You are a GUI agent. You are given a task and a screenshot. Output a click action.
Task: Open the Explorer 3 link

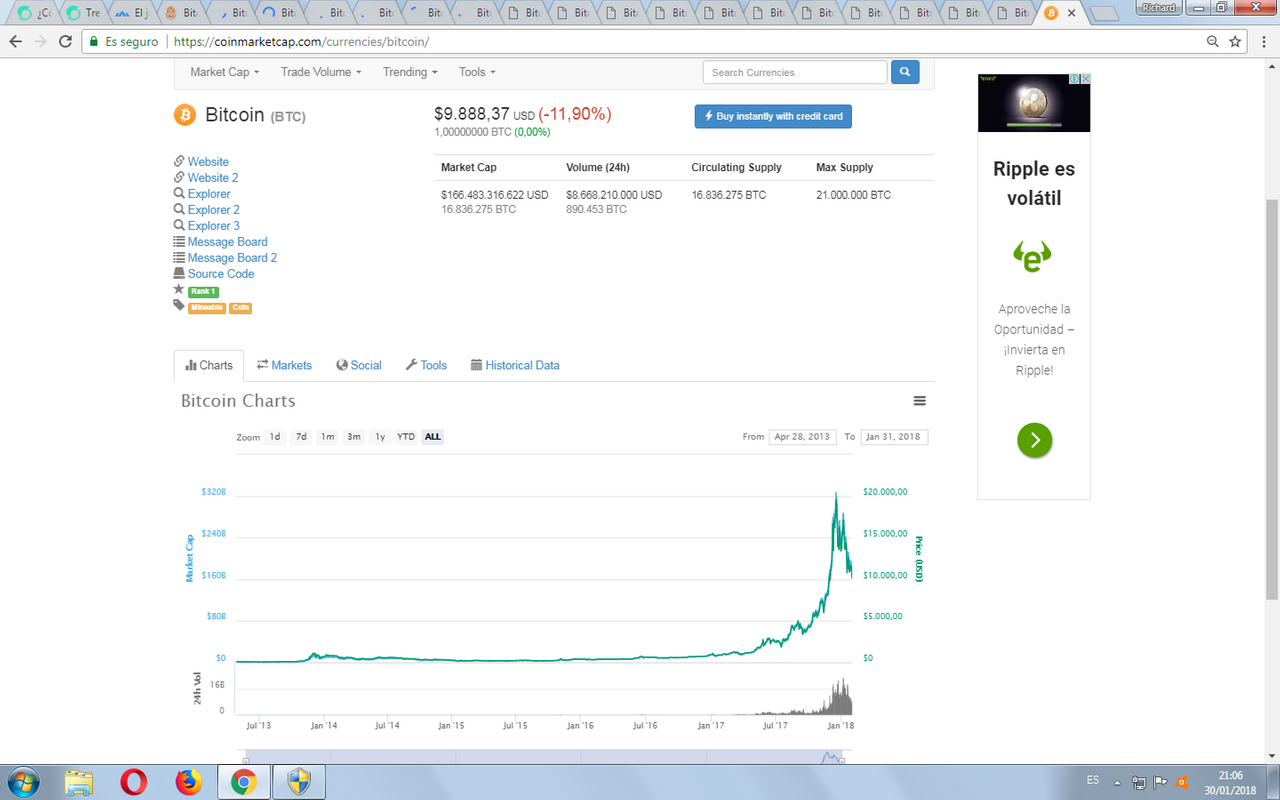click(214, 226)
